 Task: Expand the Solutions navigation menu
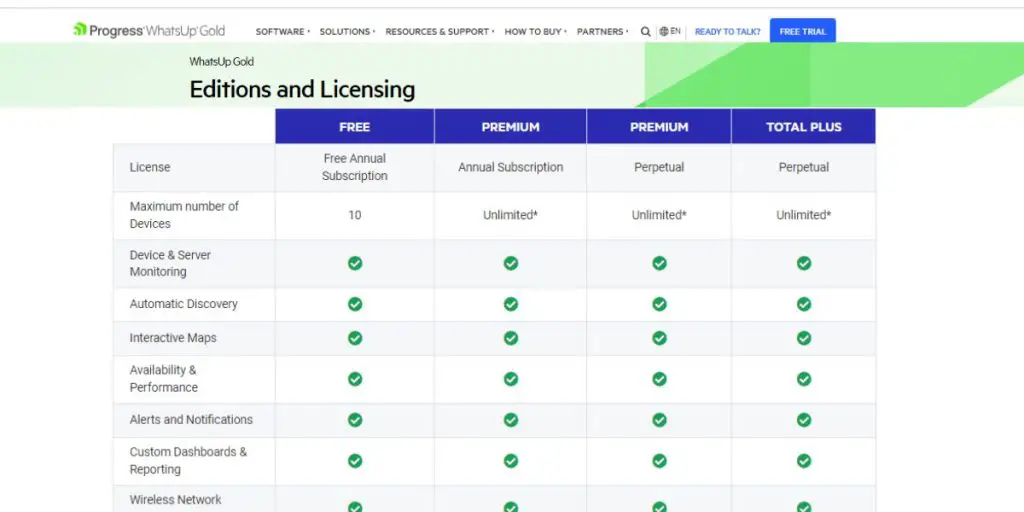point(347,31)
